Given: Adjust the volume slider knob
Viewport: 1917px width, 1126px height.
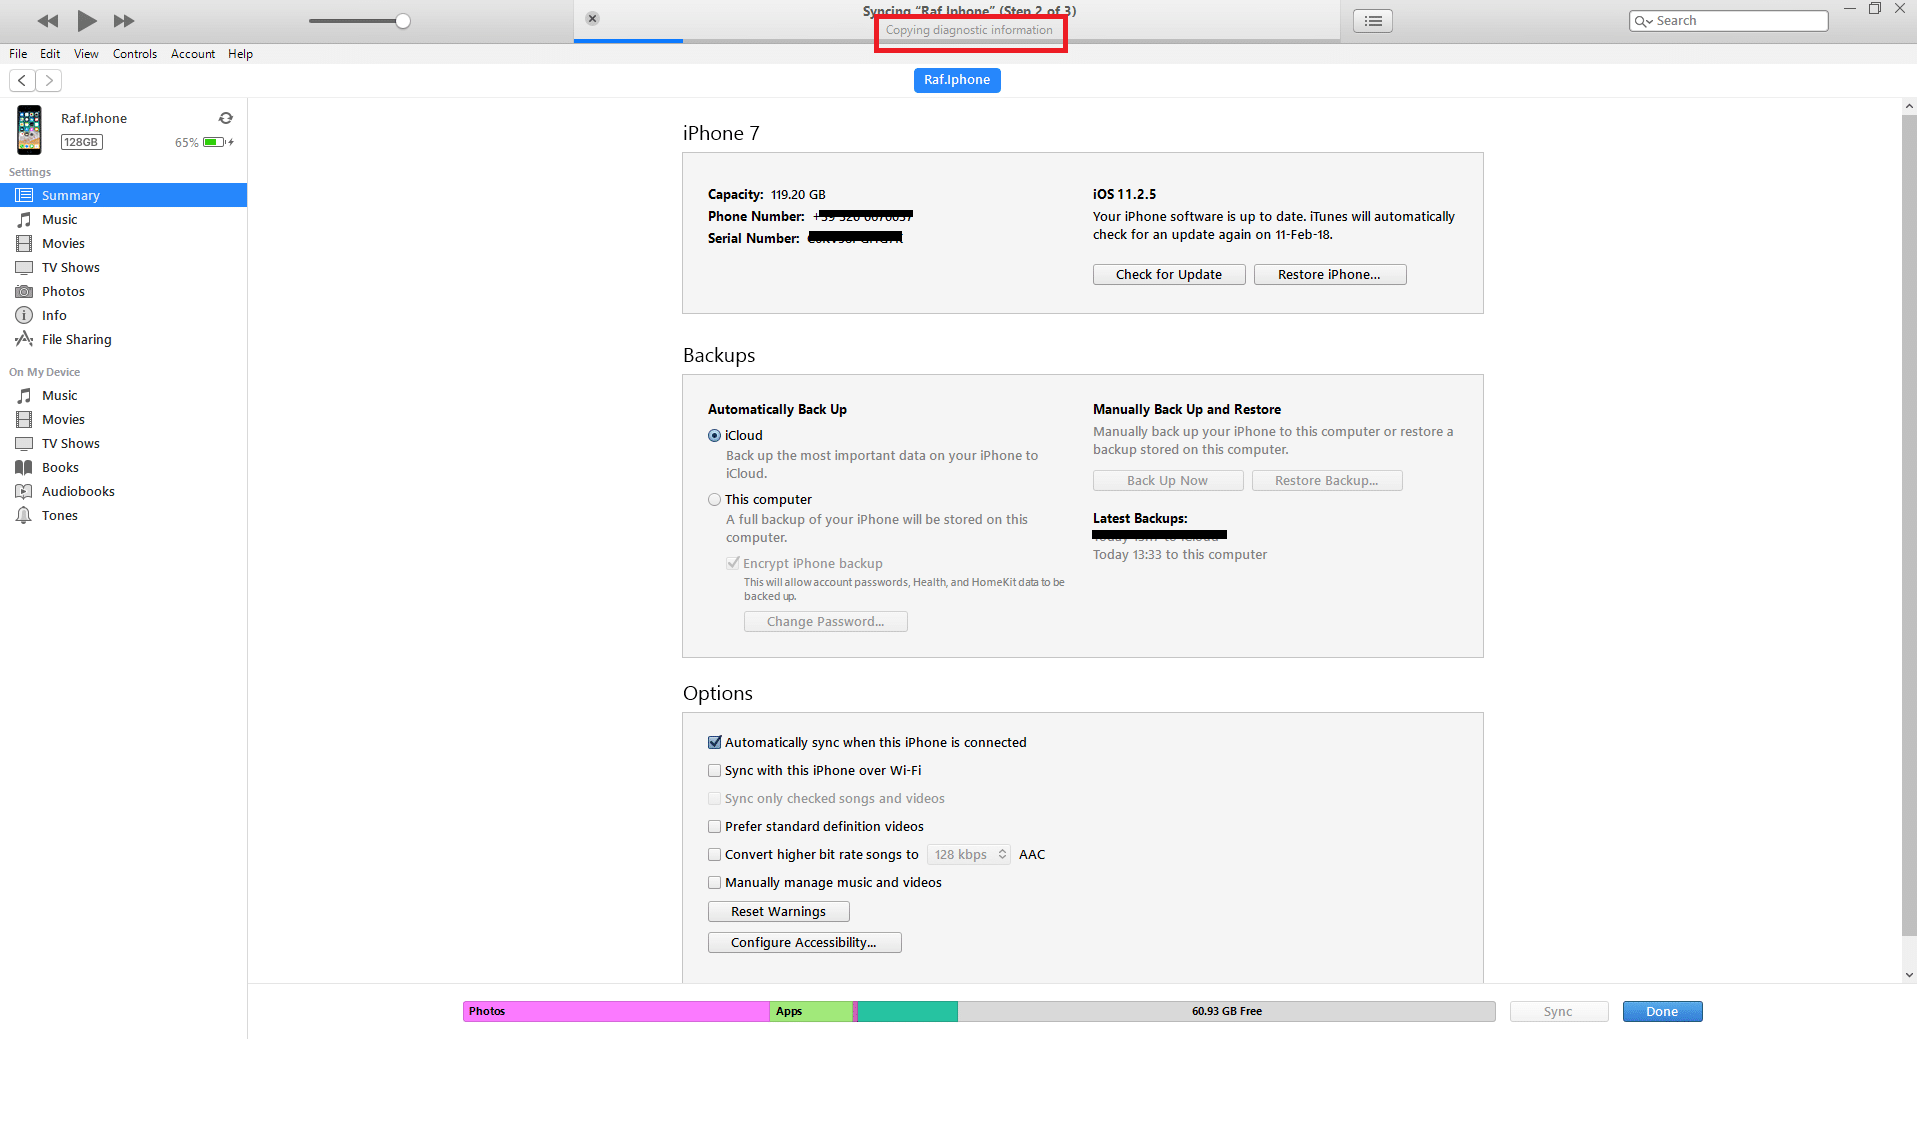Looking at the screenshot, I should click(403, 21).
